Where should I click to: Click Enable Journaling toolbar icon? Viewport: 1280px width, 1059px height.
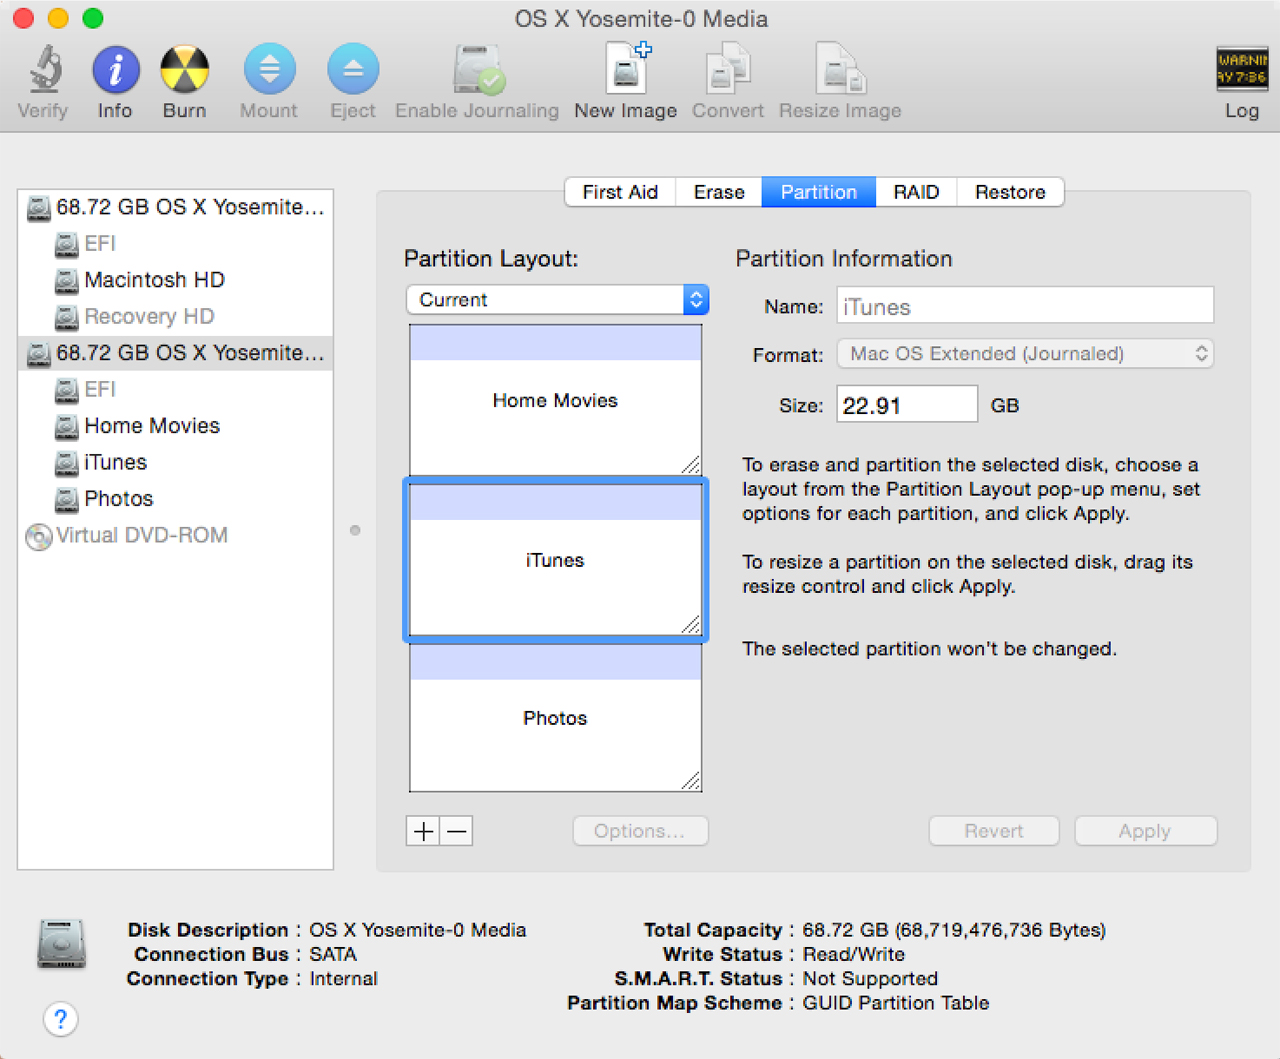(x=478, y=69)
